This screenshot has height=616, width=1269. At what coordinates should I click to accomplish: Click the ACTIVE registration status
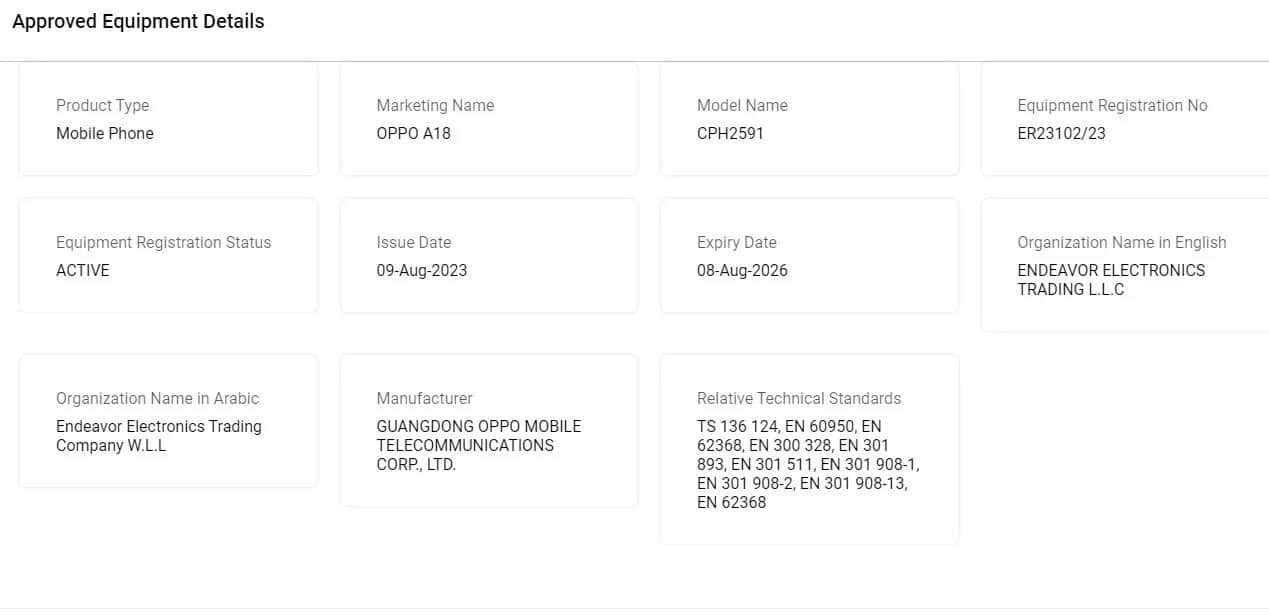83,270
